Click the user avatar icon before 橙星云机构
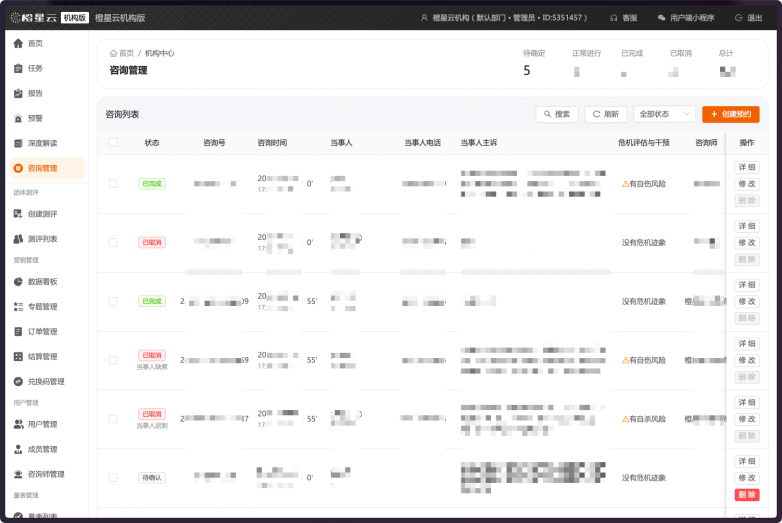This screenshot has height=523, width=782. (424, 18)
